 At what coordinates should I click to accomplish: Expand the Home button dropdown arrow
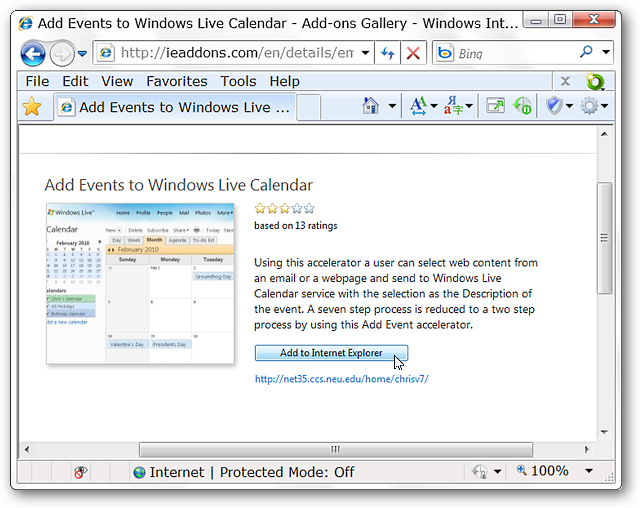(392, 106)
